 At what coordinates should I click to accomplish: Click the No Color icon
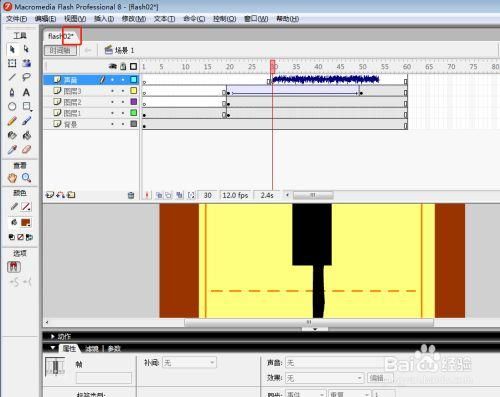tap(20, 237)
